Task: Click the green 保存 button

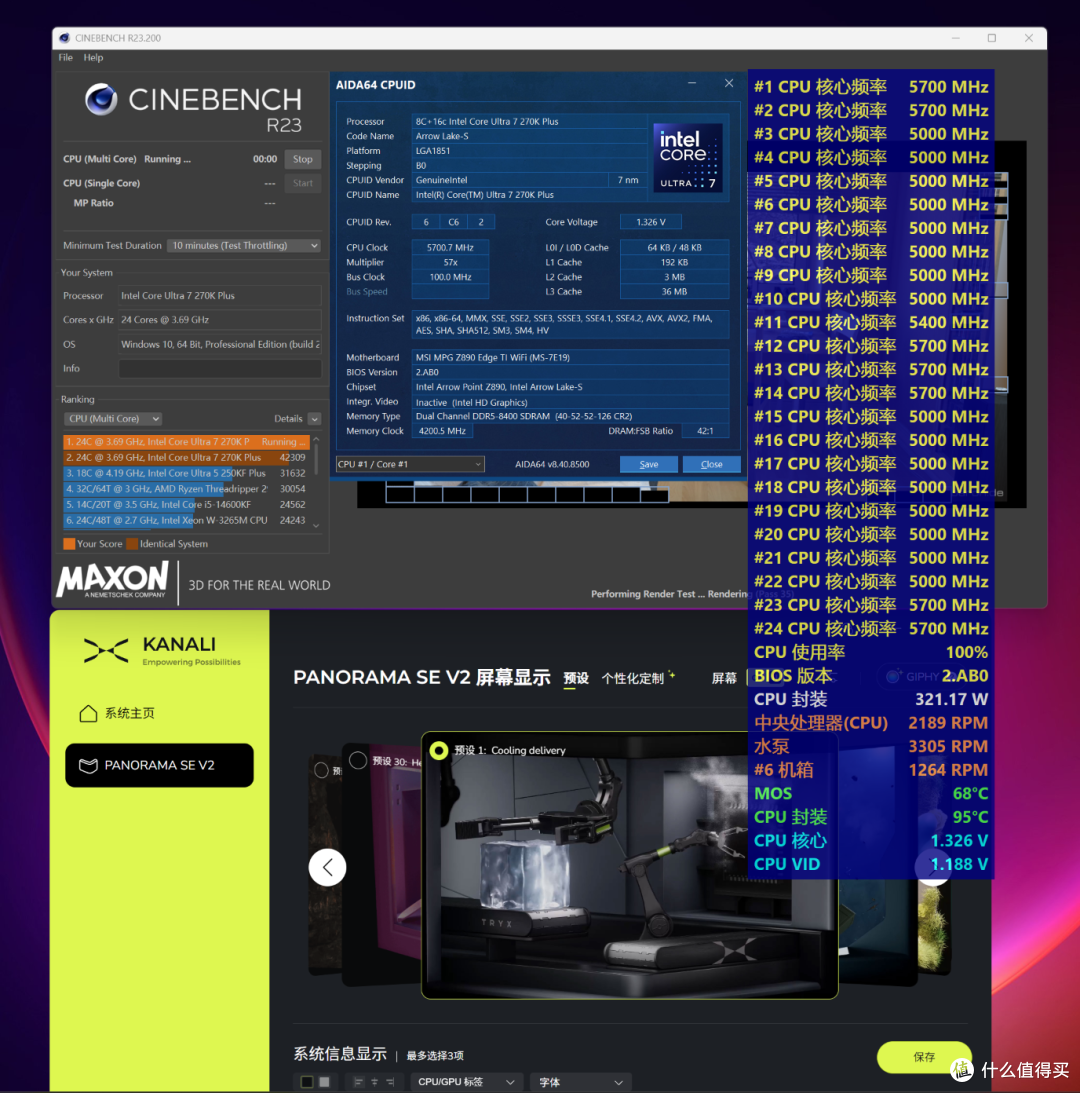Action: point(924,1057)
